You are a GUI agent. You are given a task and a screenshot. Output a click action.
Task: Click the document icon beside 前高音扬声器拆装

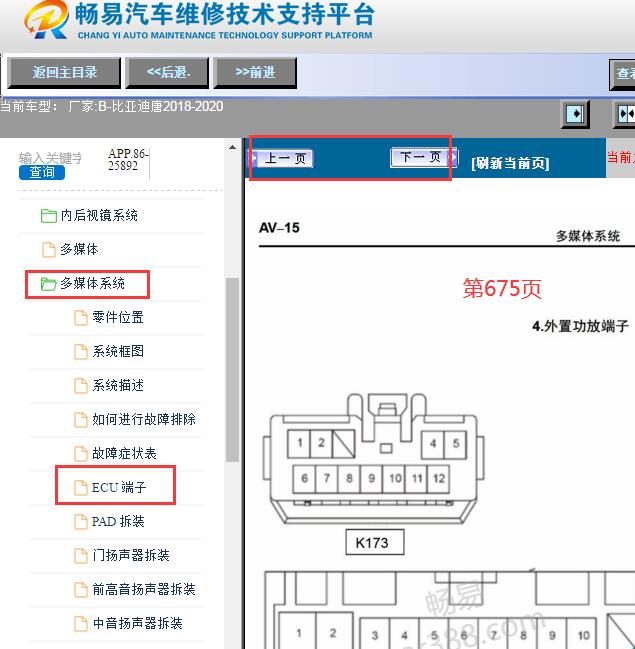point(81,589)
